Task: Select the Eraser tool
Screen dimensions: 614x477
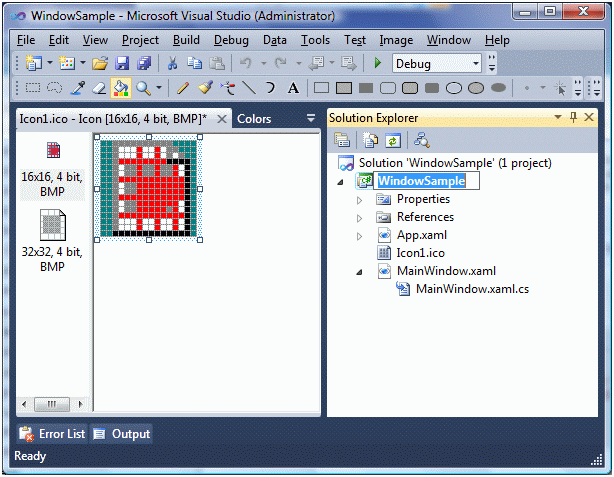Action: (99, 88)
